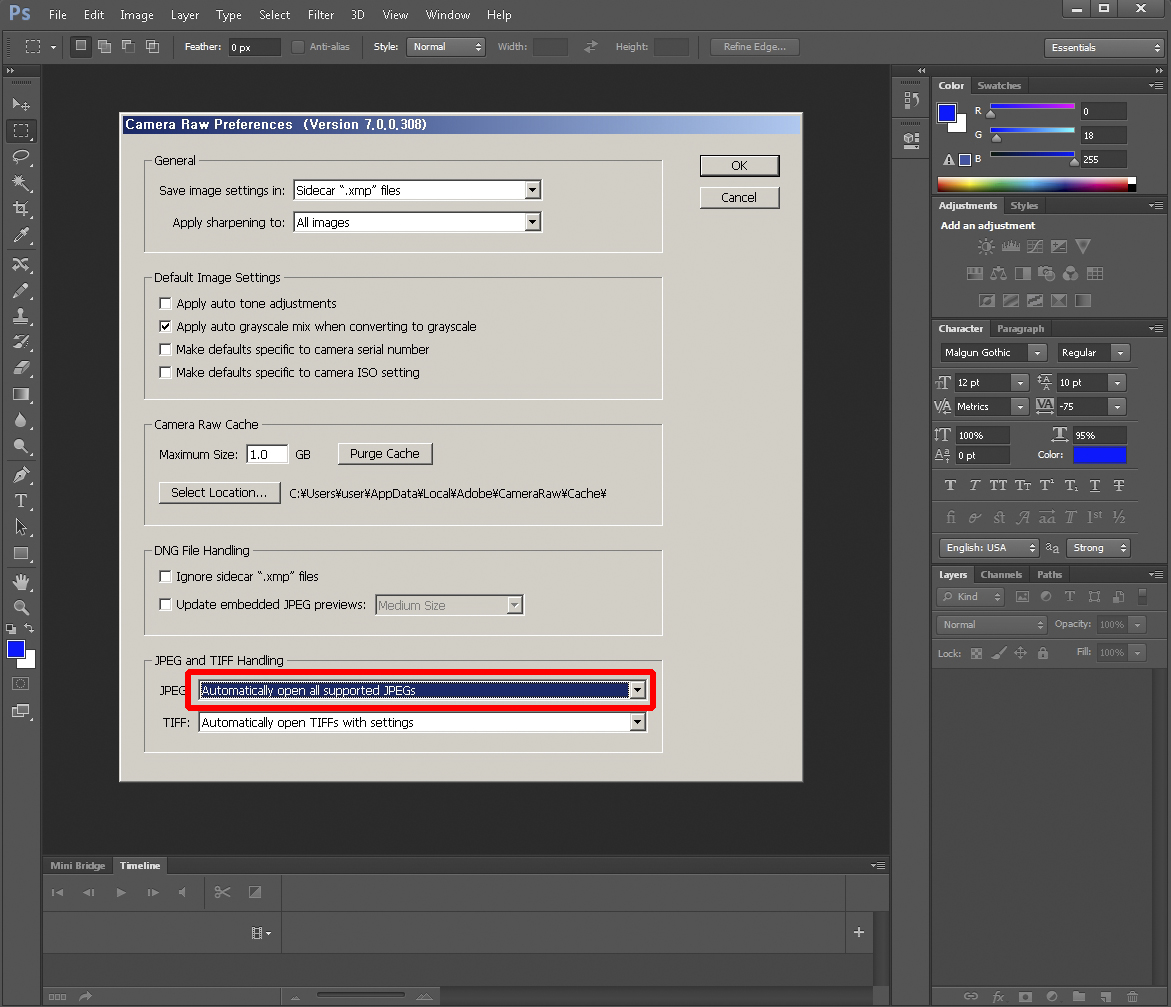Toggle the Anti-alias checkbox
Image resolution: width=1171 pixels, height=1007 pixels.
(x=298, y=47)
